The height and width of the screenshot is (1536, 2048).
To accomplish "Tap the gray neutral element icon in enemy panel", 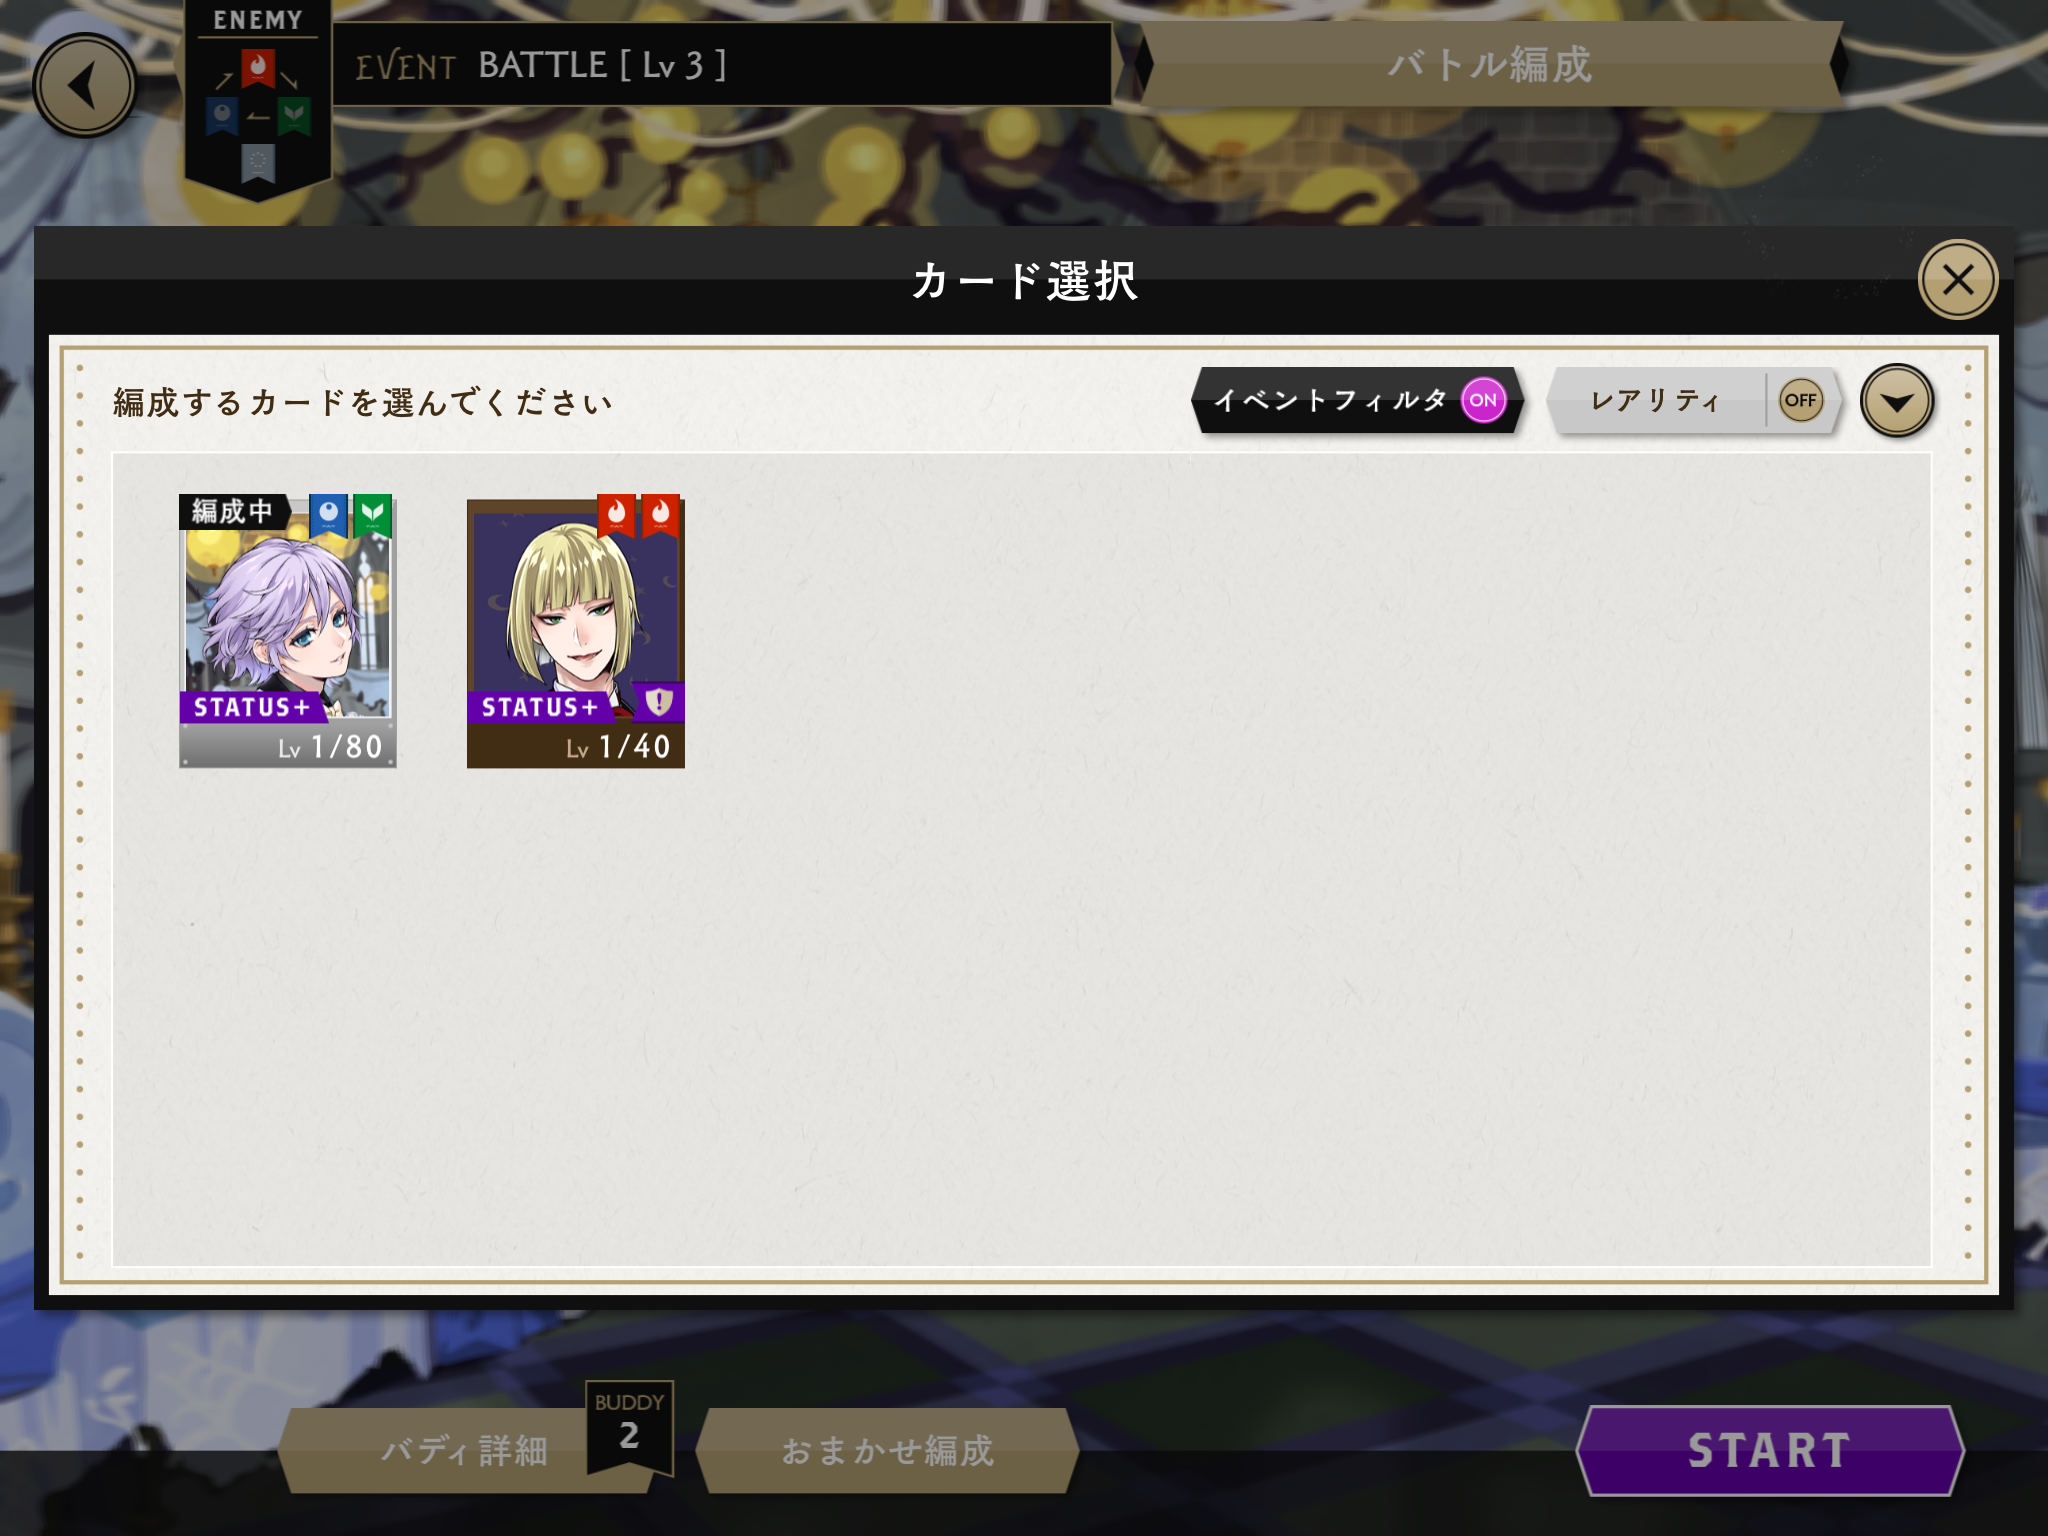I will (258, 163).
